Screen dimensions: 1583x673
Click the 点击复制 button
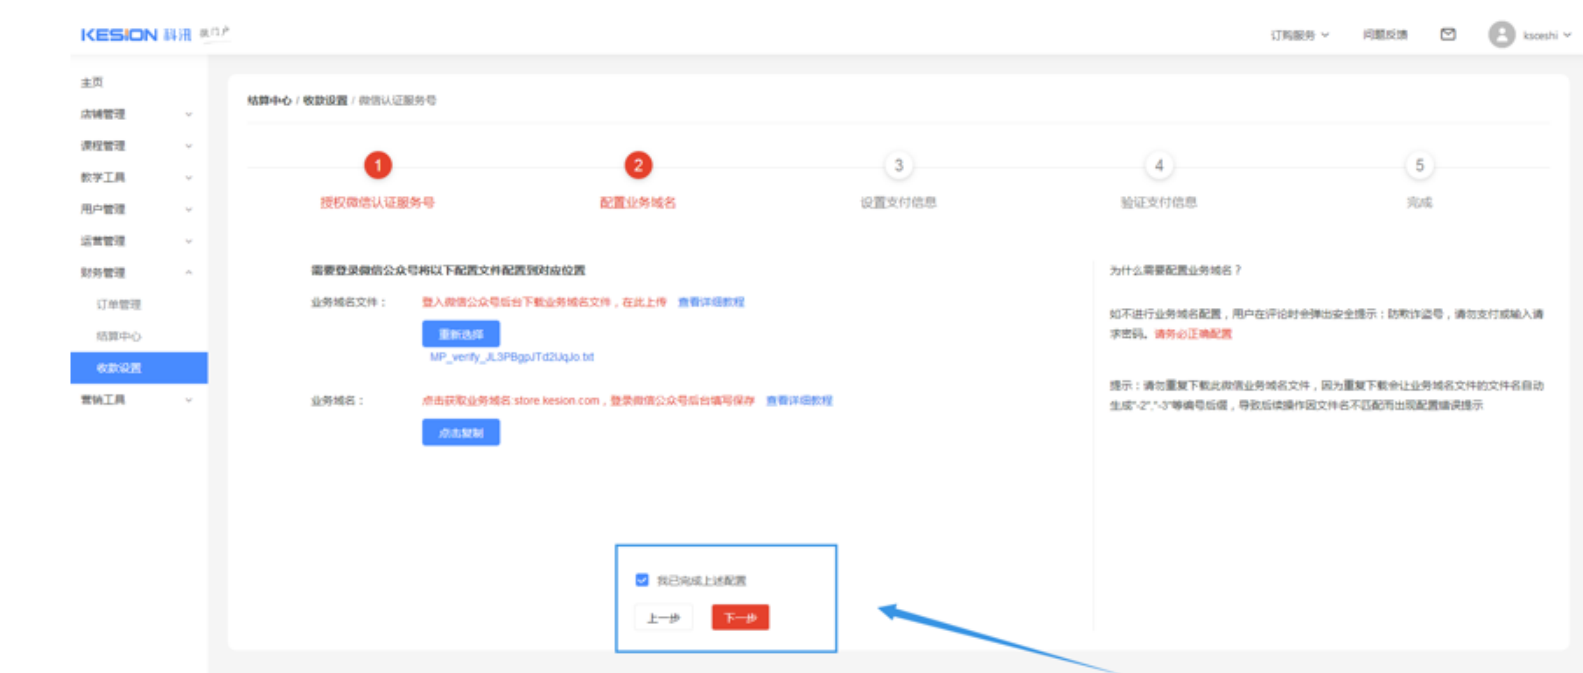[x=461, y=433]
